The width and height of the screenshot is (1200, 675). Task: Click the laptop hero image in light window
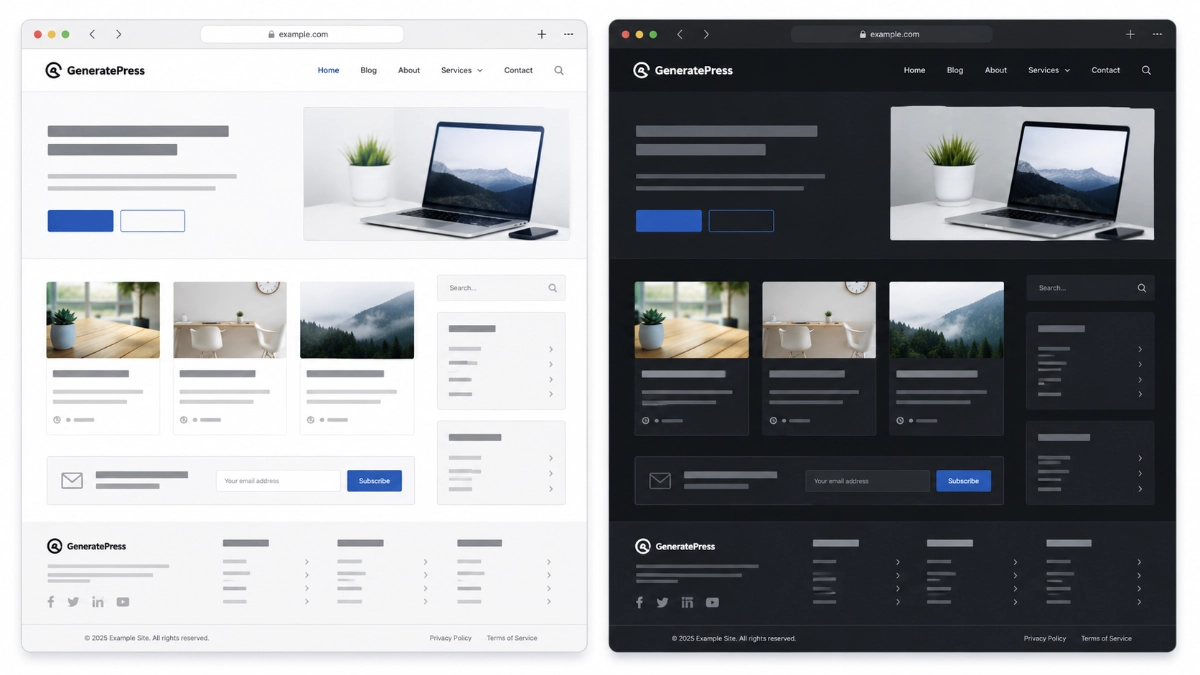pos(436,174)
